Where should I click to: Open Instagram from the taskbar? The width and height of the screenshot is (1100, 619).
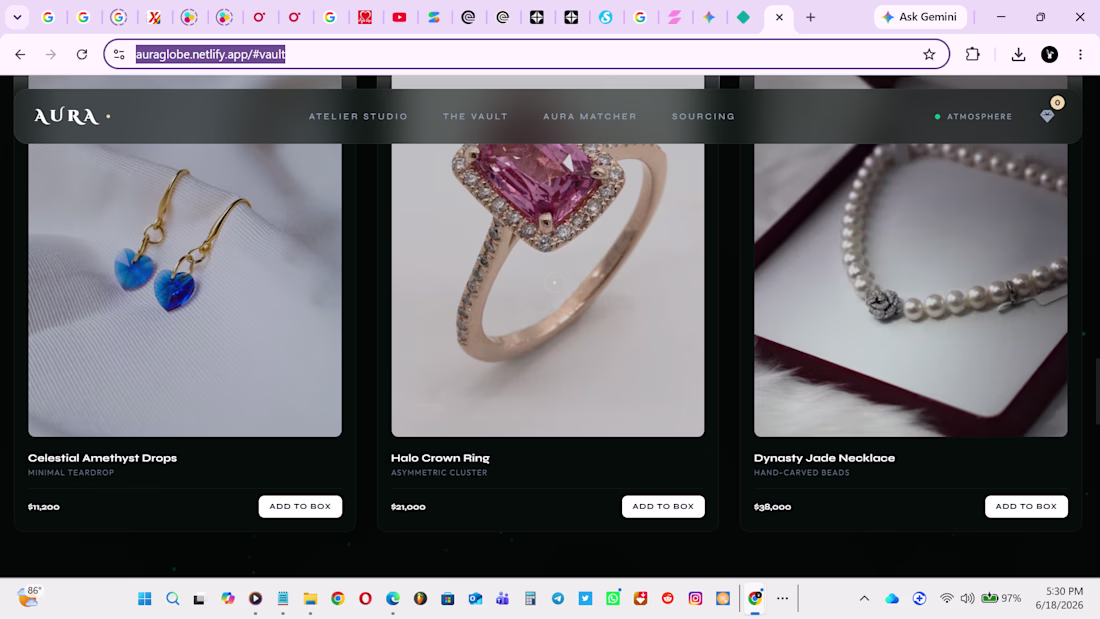[x=695, y=598]
